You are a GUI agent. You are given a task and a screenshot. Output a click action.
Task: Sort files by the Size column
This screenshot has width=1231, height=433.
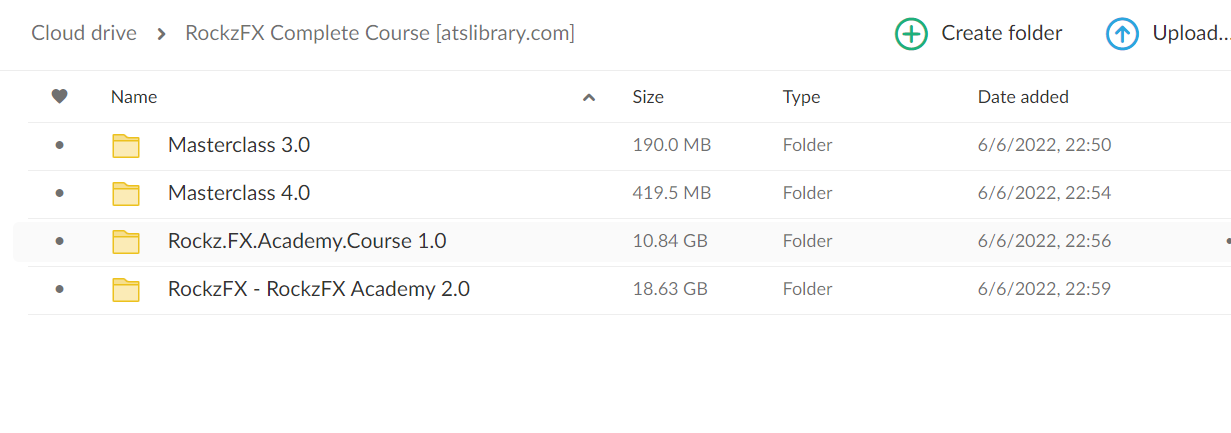point(648,97)
